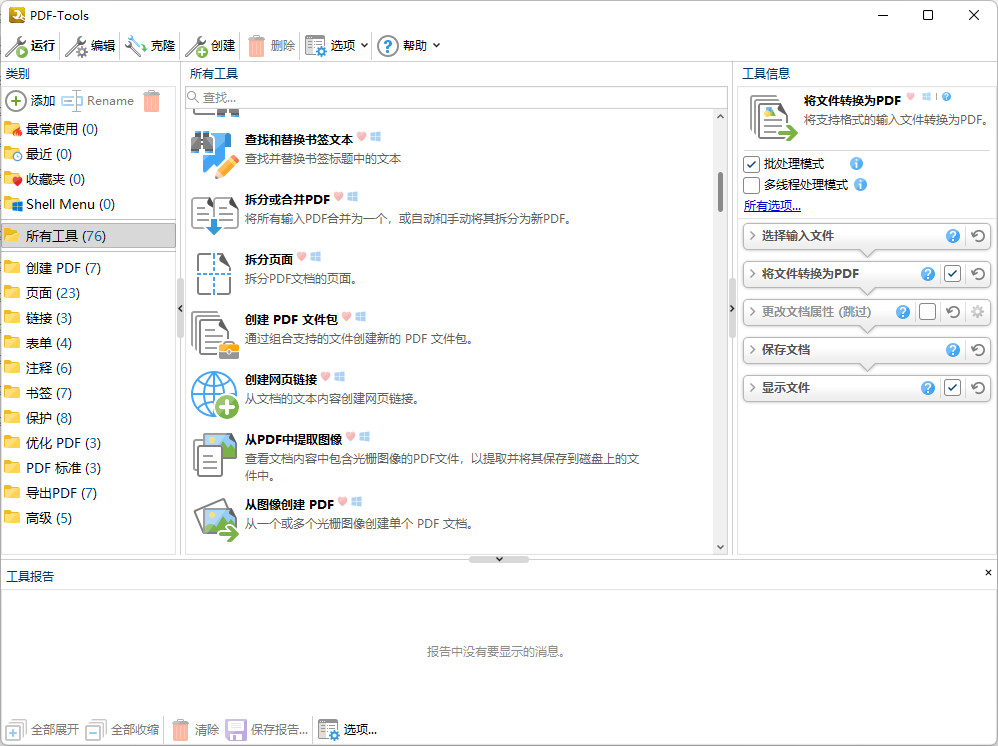Click the scroll up arrow of tool list

(720, 116)
